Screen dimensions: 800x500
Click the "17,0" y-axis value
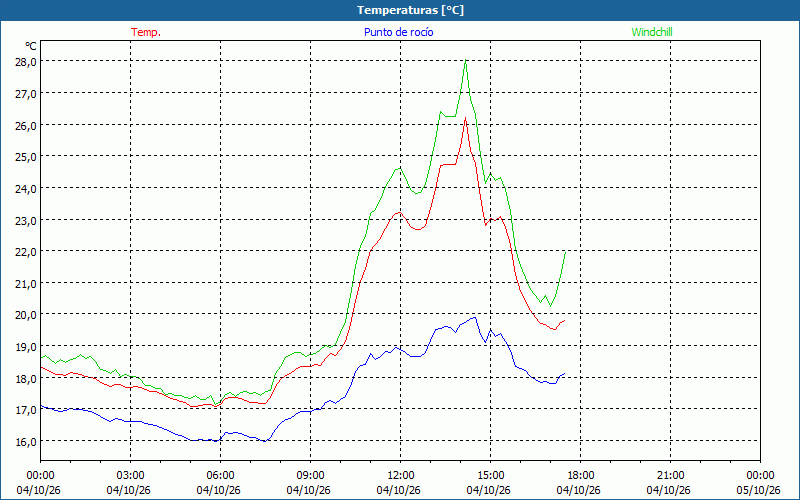point(26,410)
